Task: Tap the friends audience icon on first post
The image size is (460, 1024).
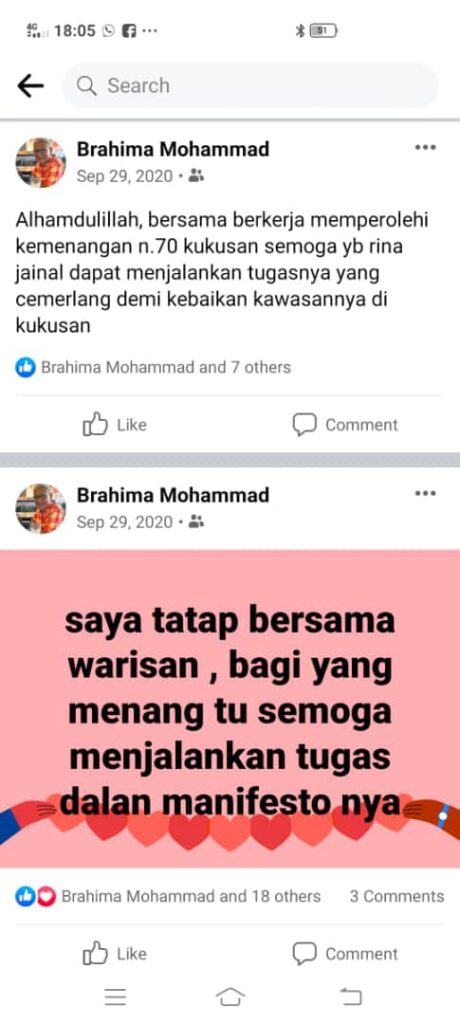Action: (196, 176)
